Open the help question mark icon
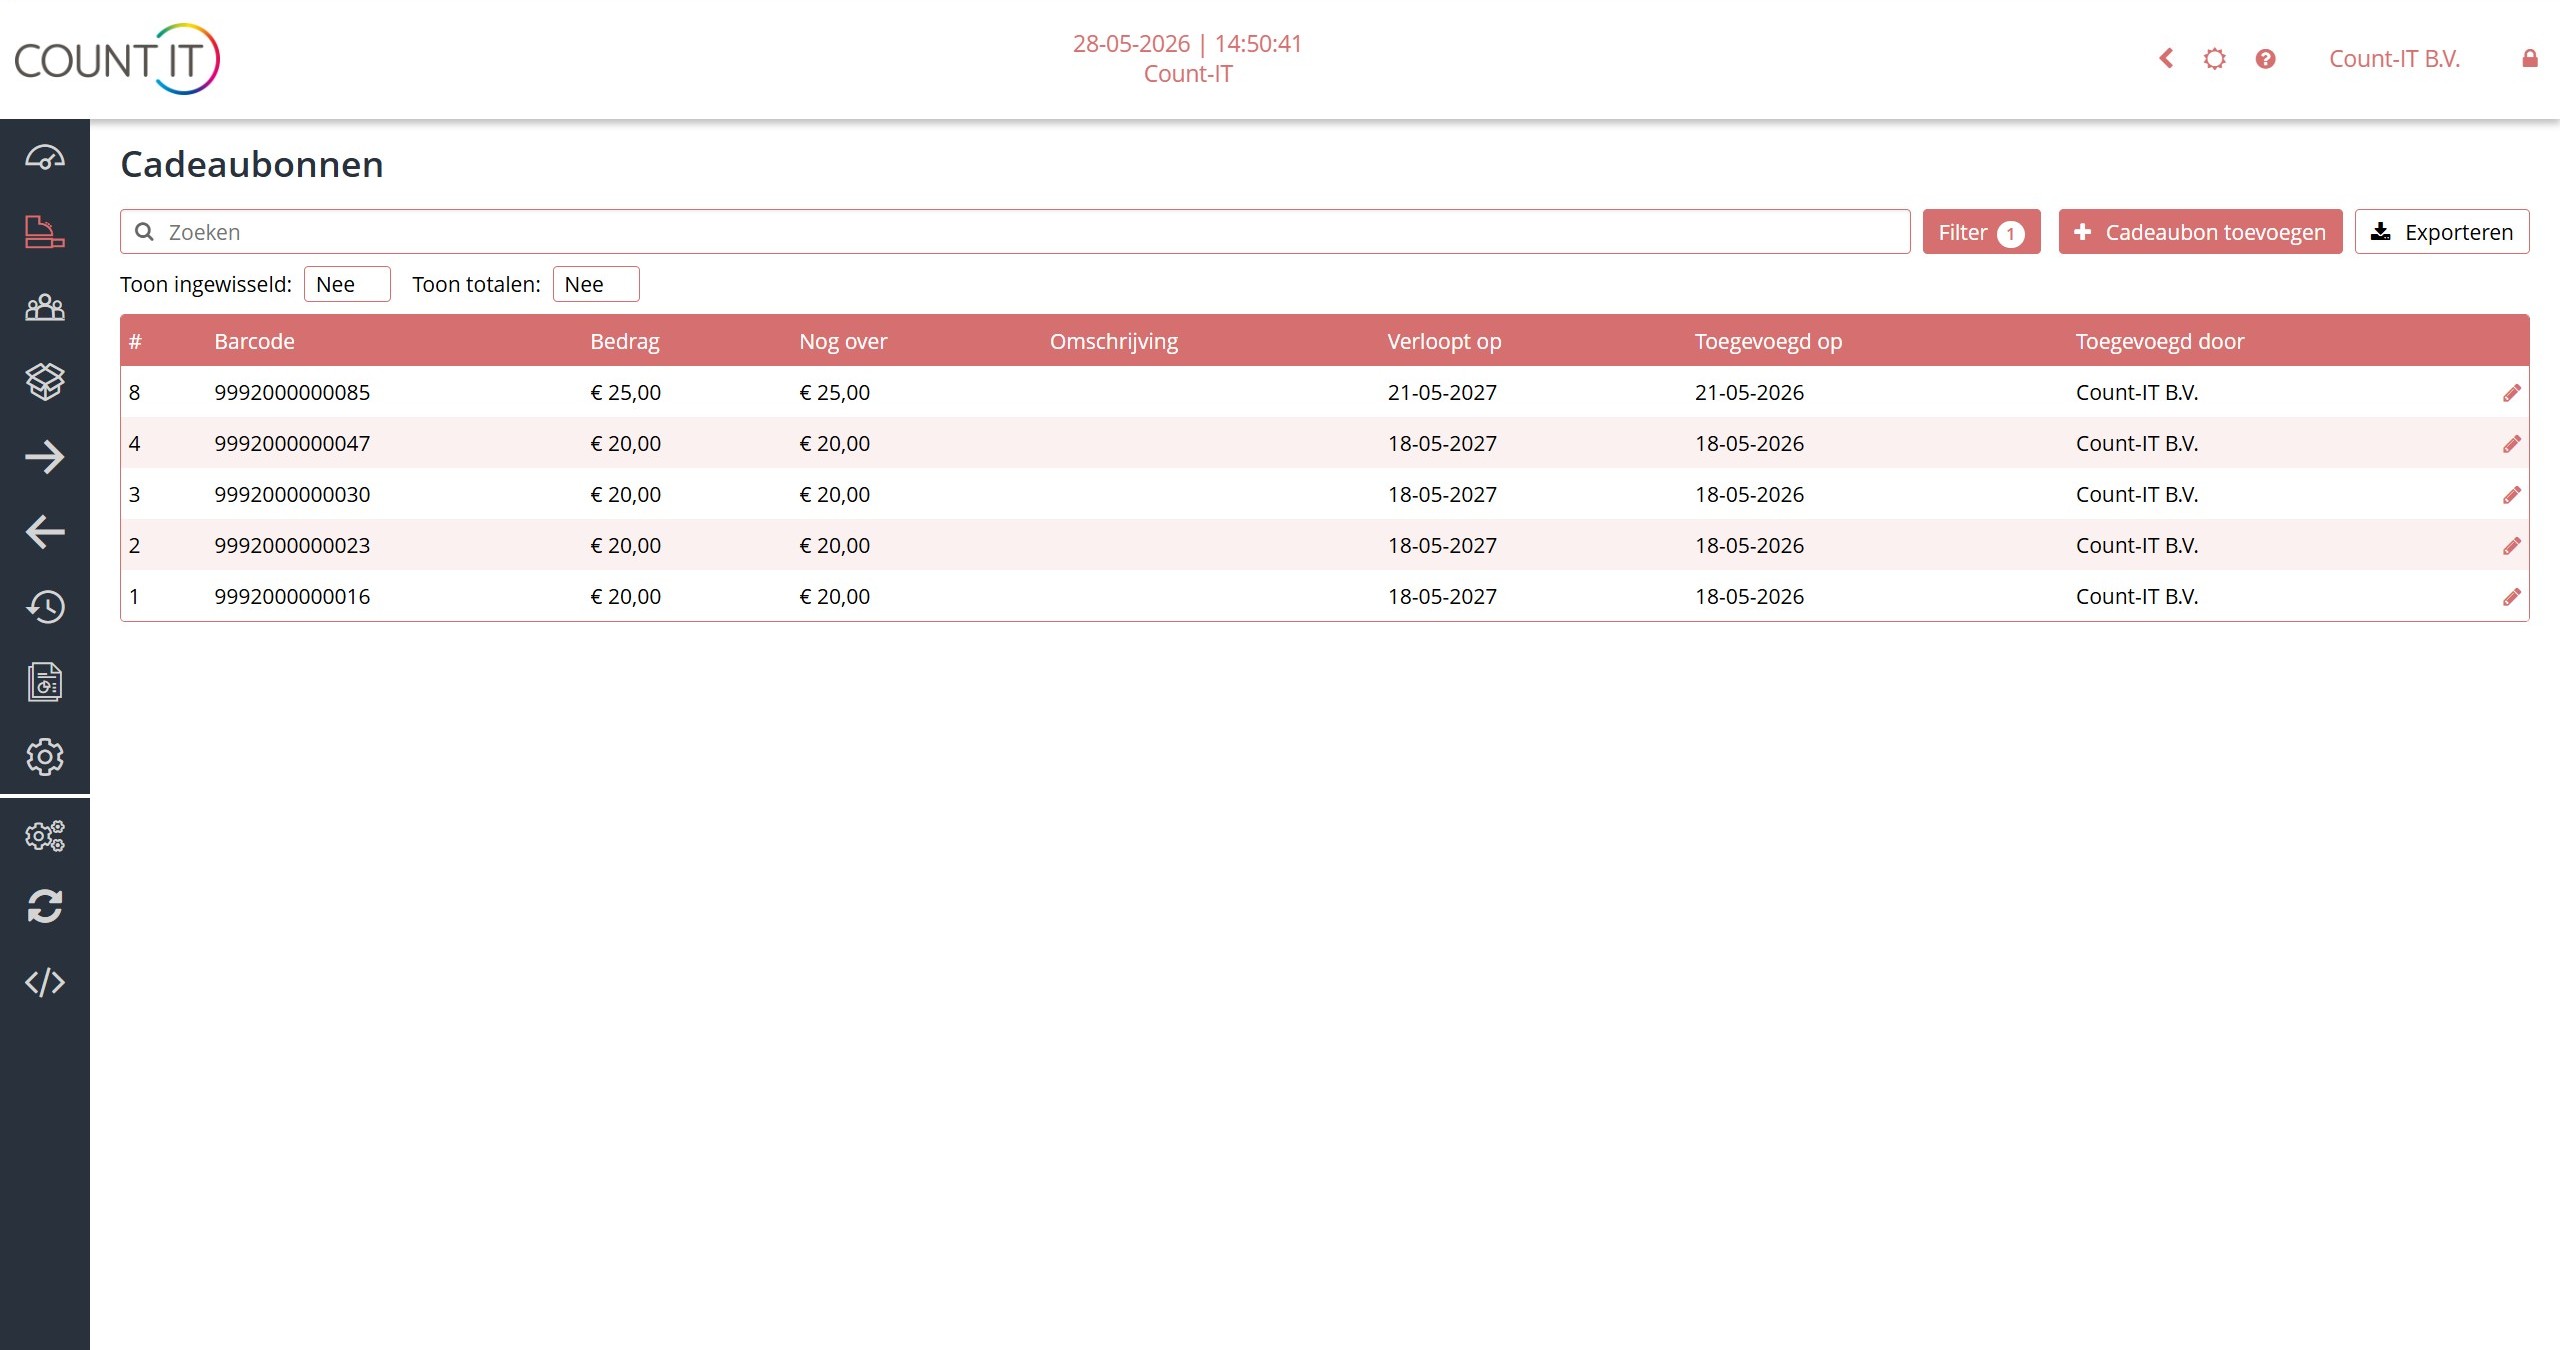The height and width of the screenshot is (1350, 2560). pos(2266,59)
